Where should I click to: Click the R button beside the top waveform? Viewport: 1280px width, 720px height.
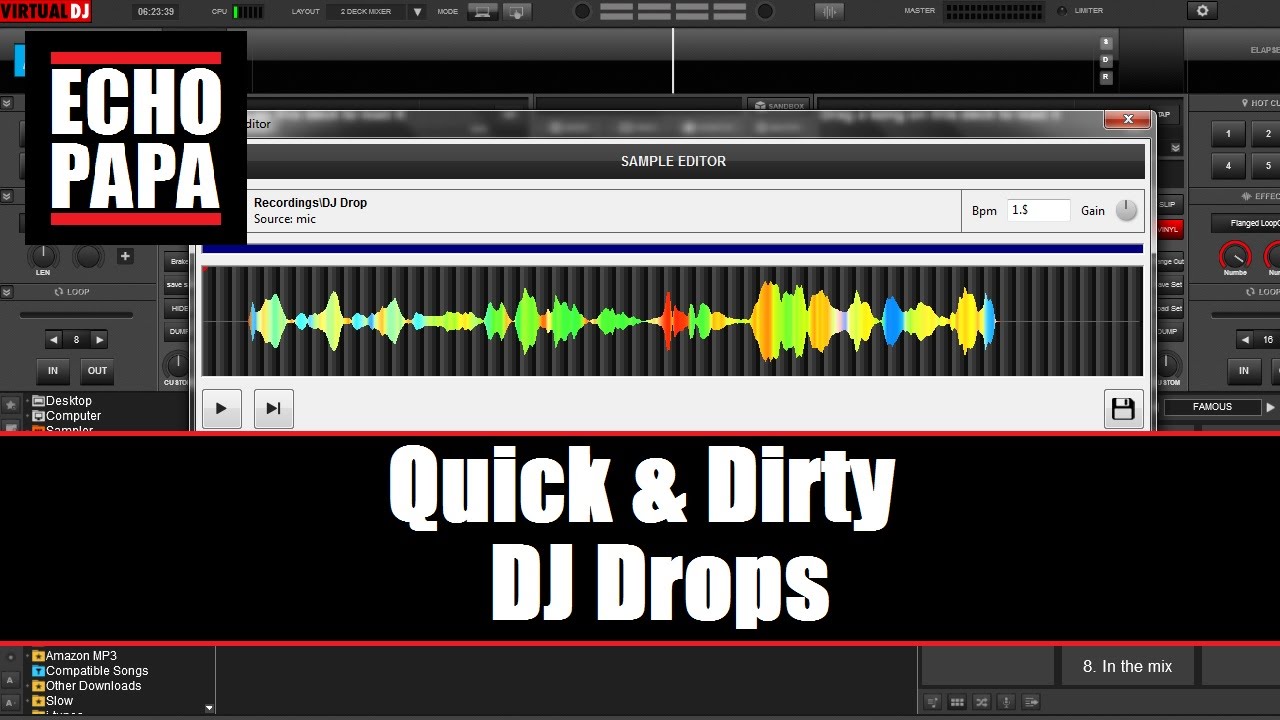click(1106, 77)
